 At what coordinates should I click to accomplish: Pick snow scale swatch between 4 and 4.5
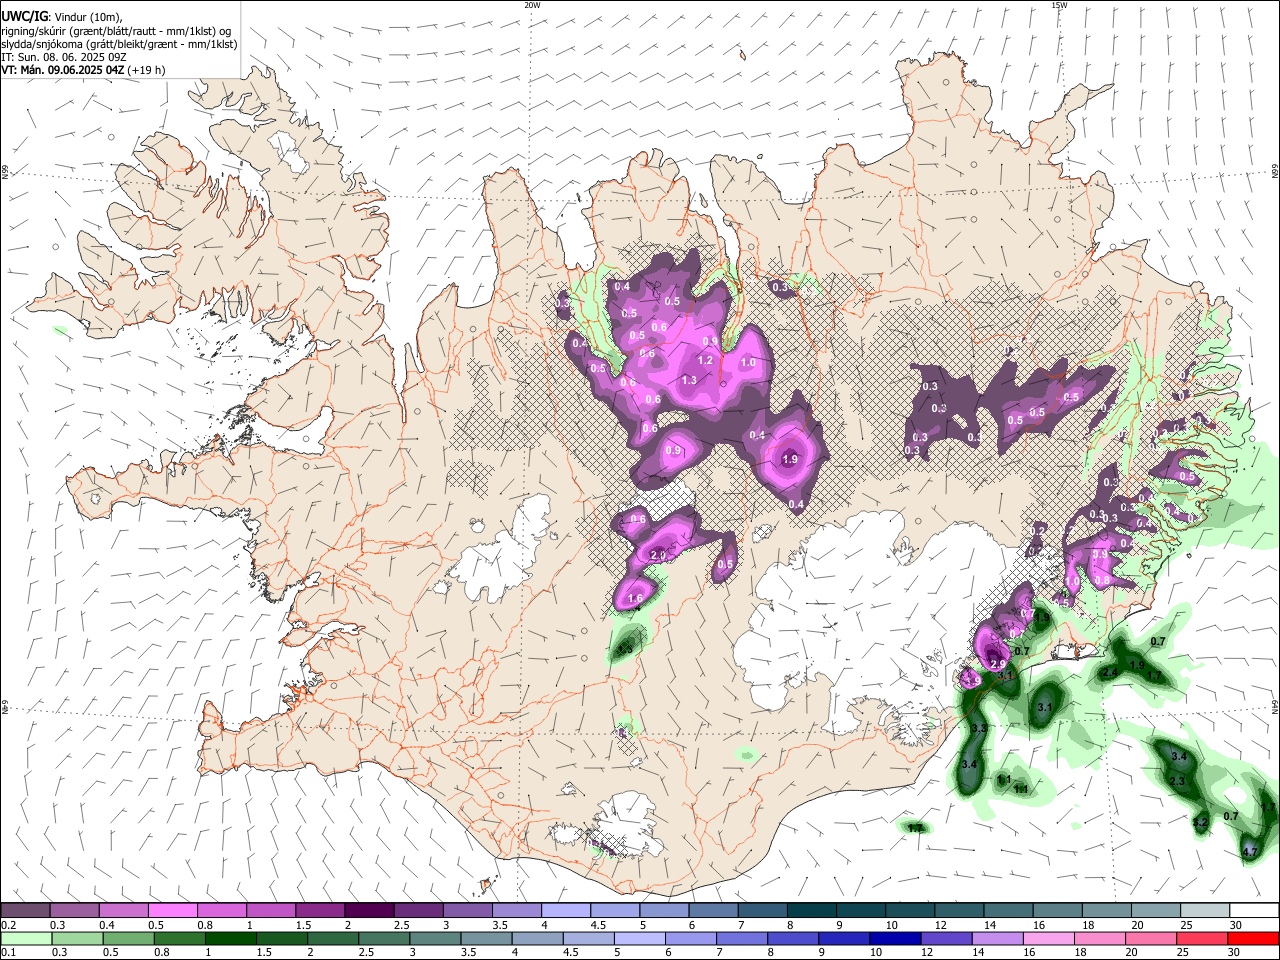(565, 910)
